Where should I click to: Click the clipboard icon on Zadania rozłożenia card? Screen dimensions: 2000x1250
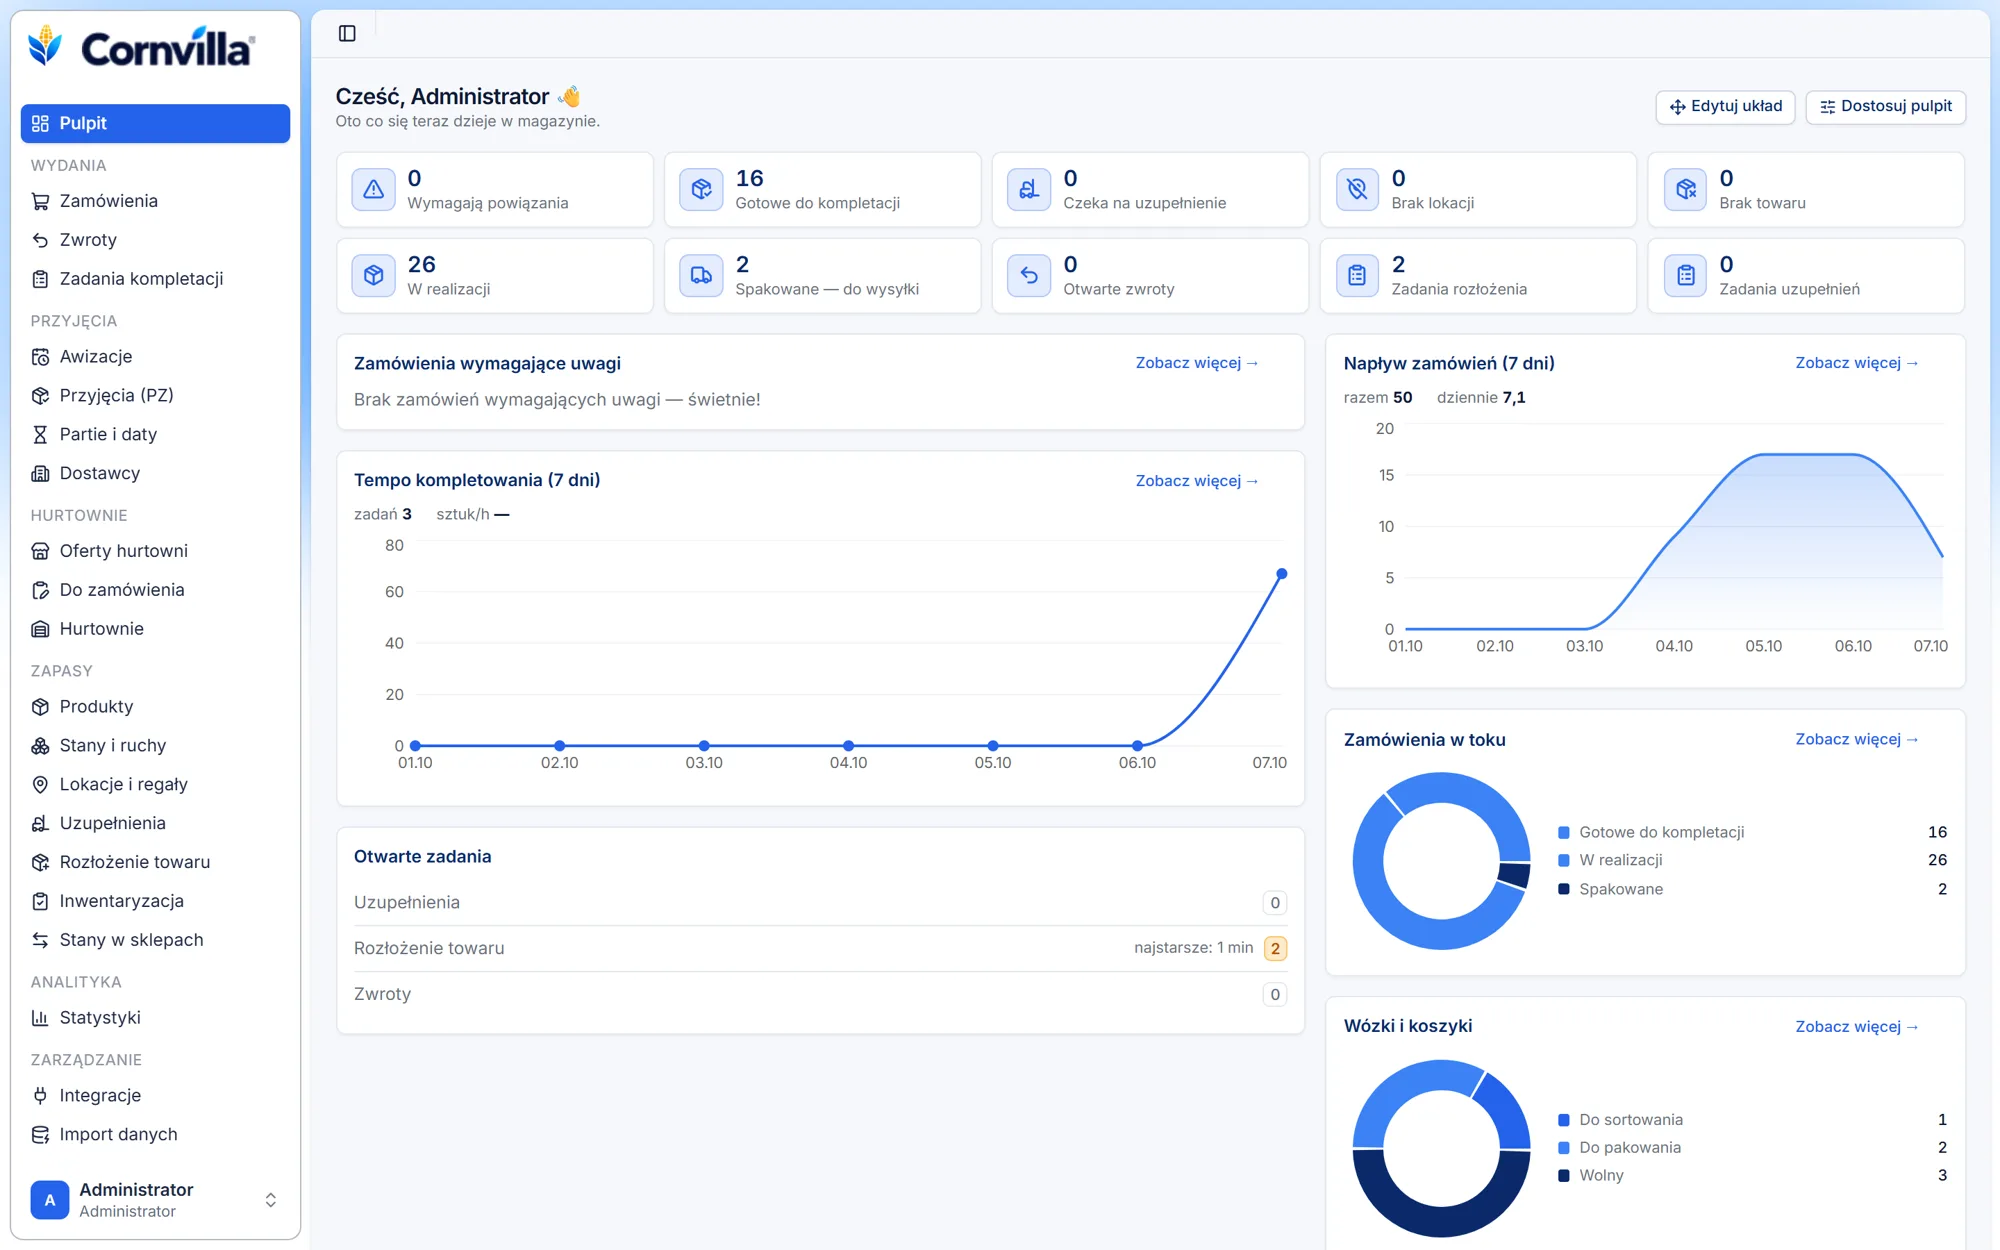(x=1357, y=275)
